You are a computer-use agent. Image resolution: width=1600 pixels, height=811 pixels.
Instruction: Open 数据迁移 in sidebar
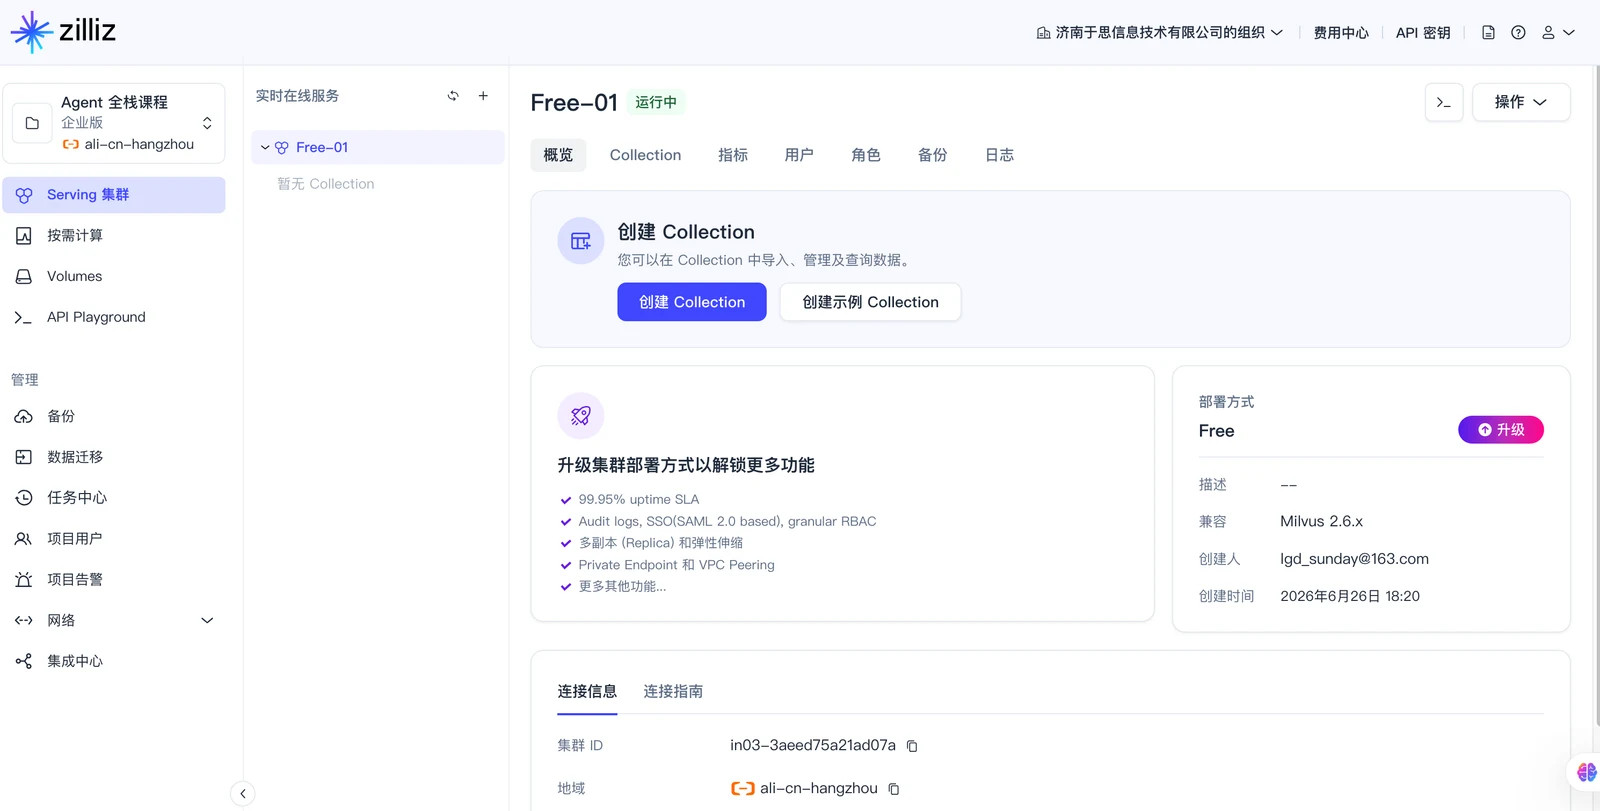pyautogui.click(x=114, y=457)
